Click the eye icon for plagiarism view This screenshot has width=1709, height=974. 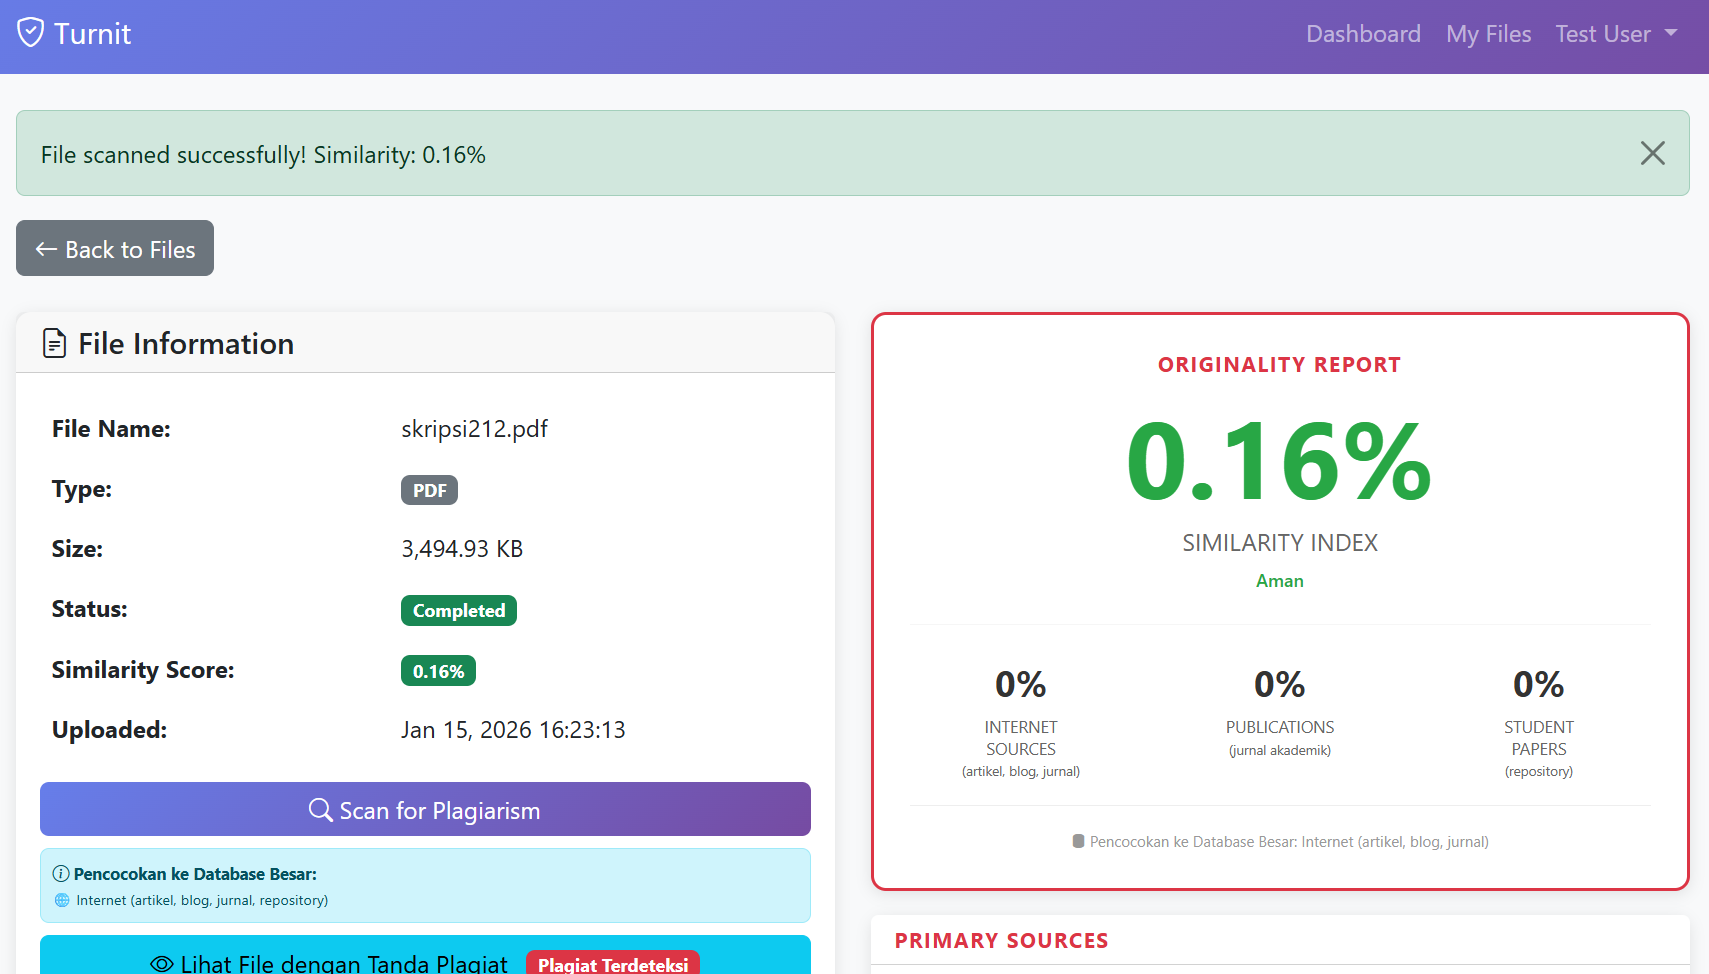coord(162,963)
